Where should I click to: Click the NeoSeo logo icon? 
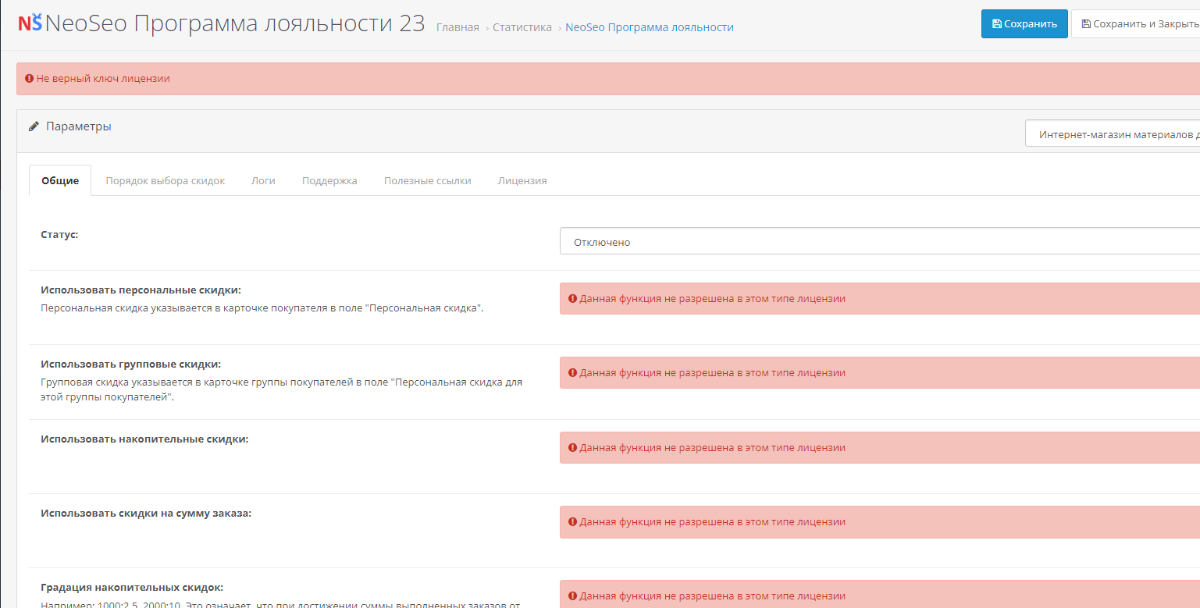pos(29,23)
